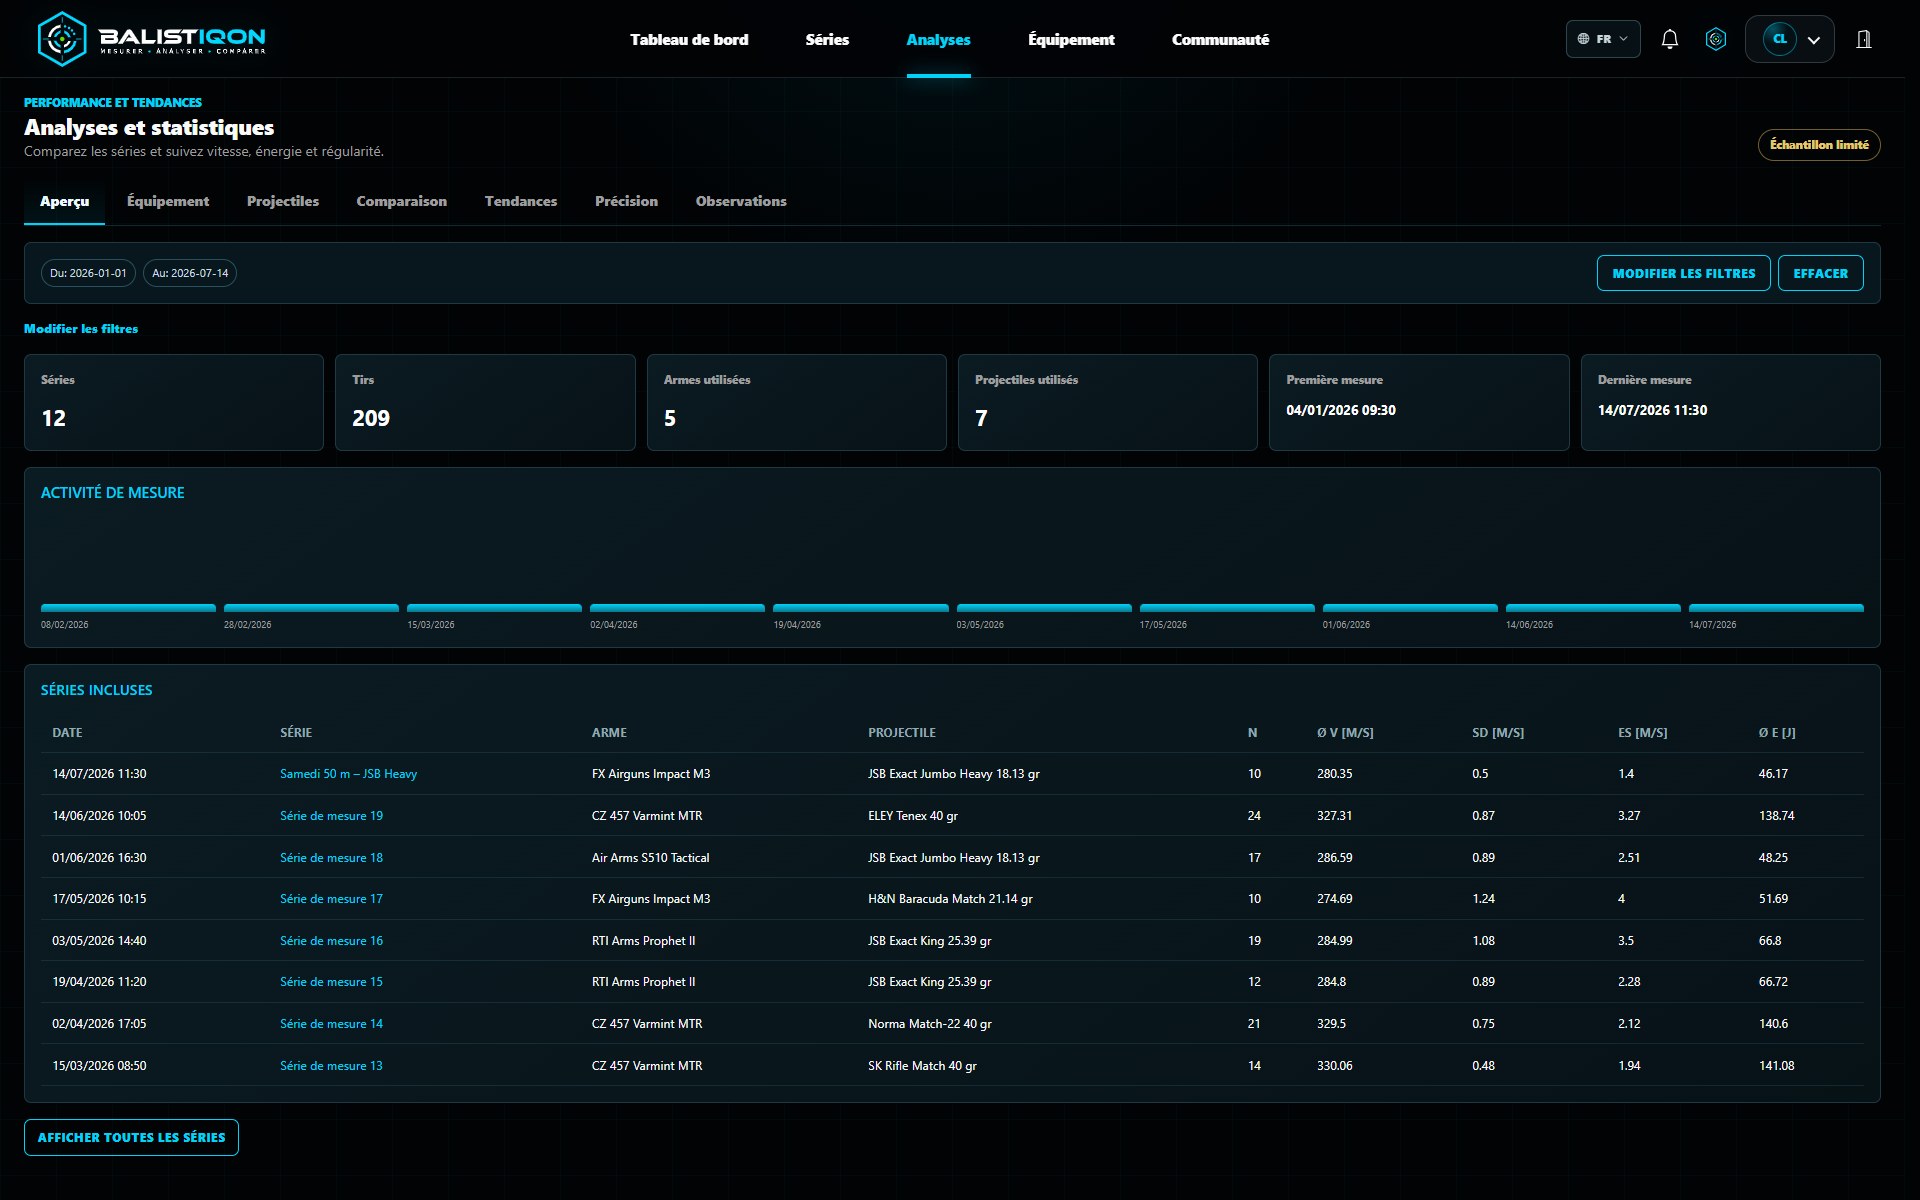Click the Afficher toutes les séries button
This screenshot has height=1200, width=1920.
131,1137
